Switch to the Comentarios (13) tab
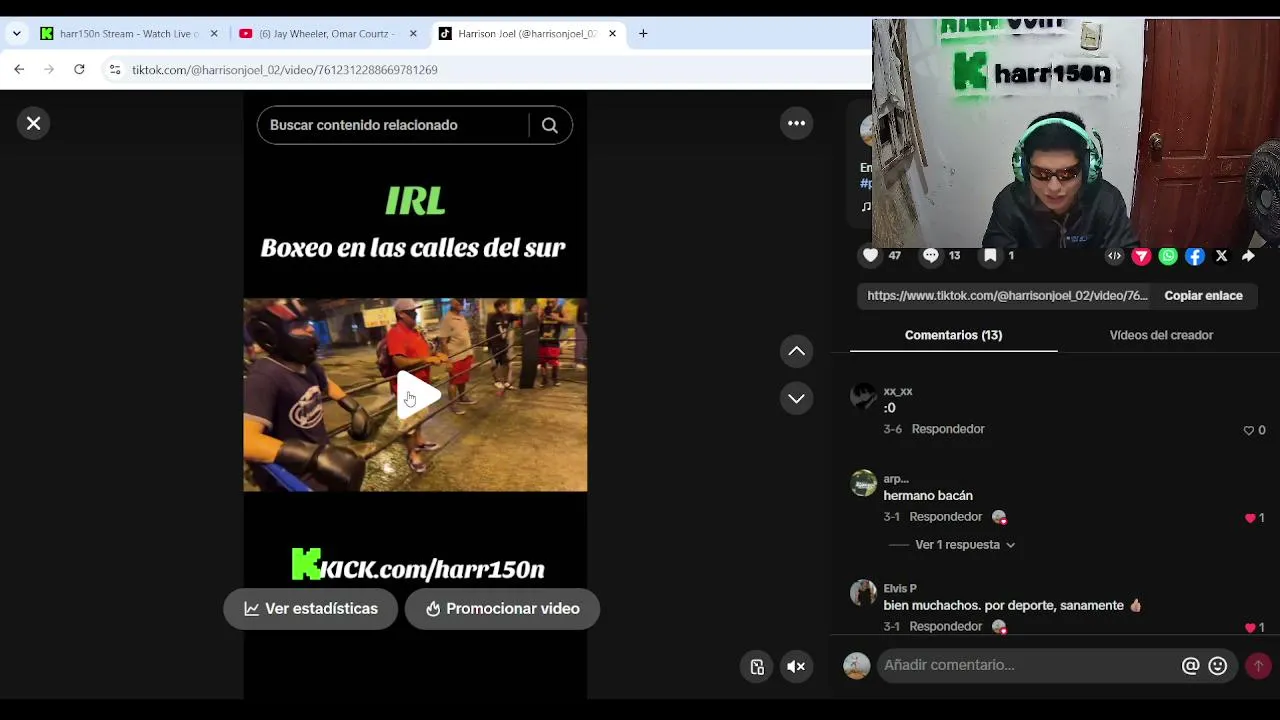The image size is (1280, 720). (953, 335)
